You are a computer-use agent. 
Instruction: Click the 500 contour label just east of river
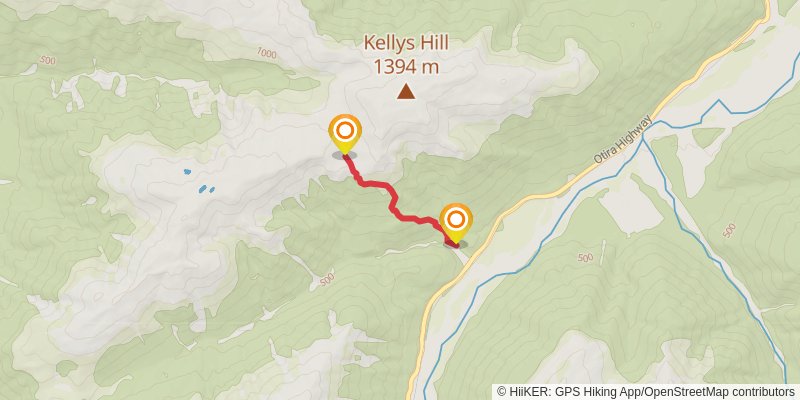point(586,258)
